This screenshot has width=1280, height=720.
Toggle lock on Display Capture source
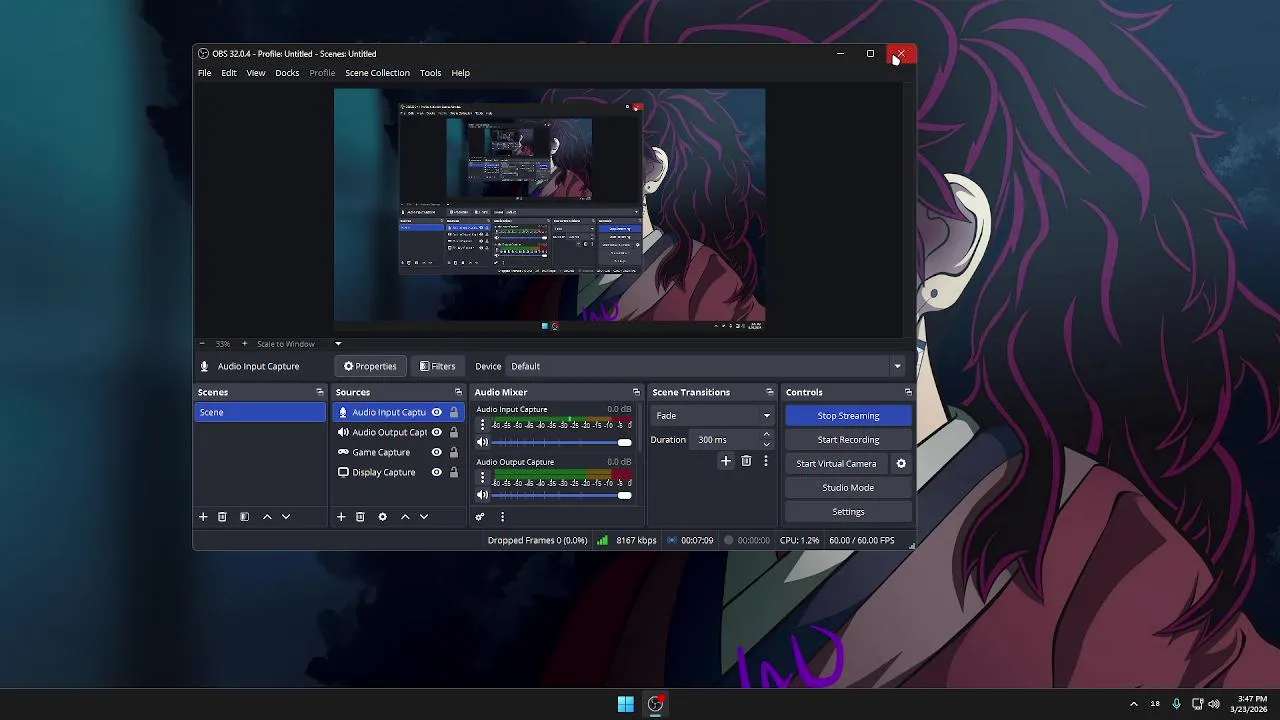tap(454, 472)
